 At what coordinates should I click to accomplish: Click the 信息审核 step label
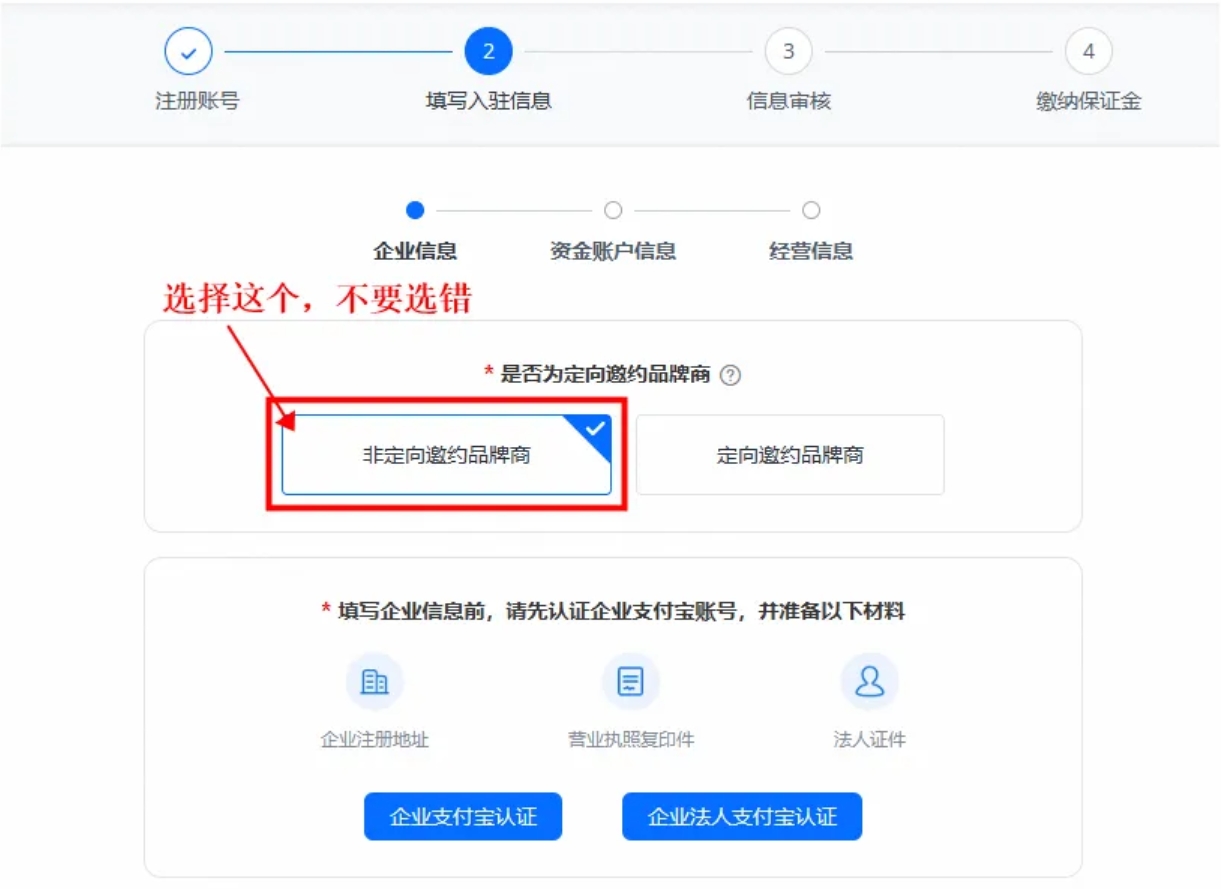click(x=789, y=101)
